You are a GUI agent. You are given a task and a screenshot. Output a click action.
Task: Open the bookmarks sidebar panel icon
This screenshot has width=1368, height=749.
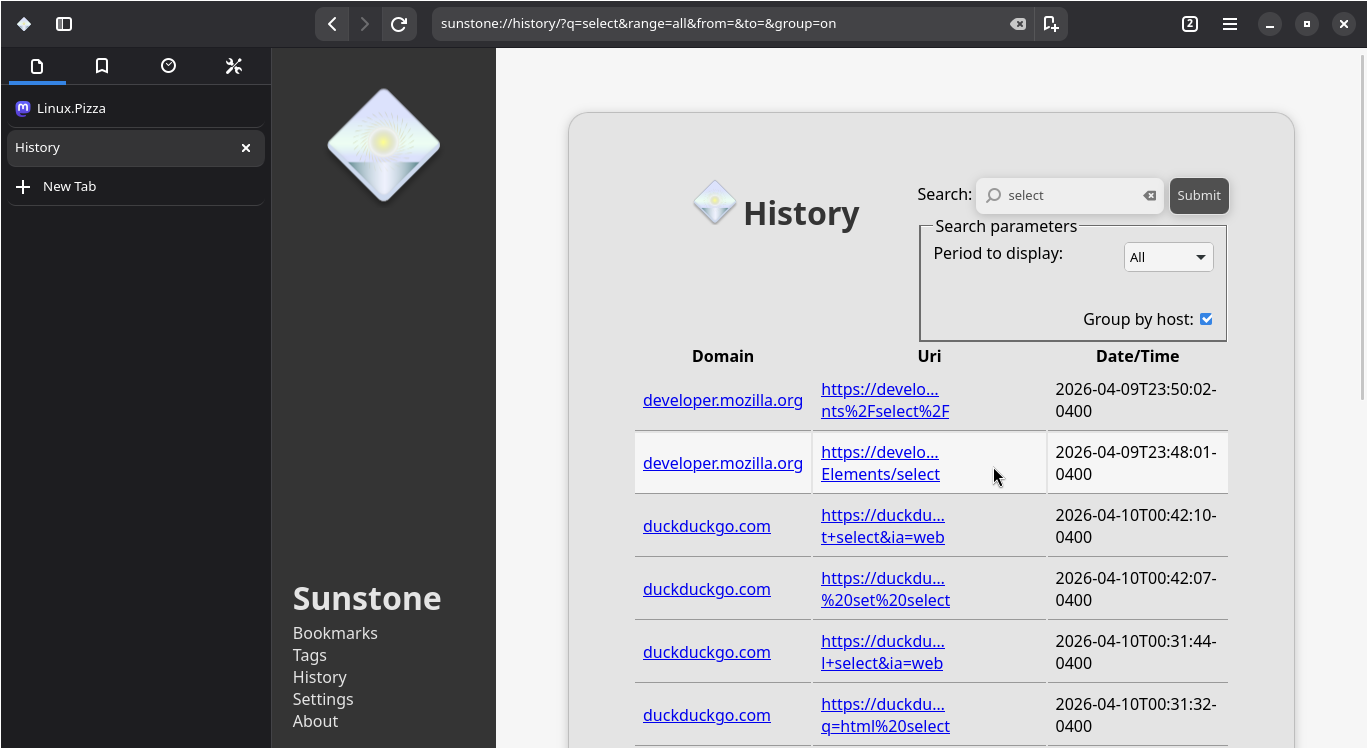(102, 66)
